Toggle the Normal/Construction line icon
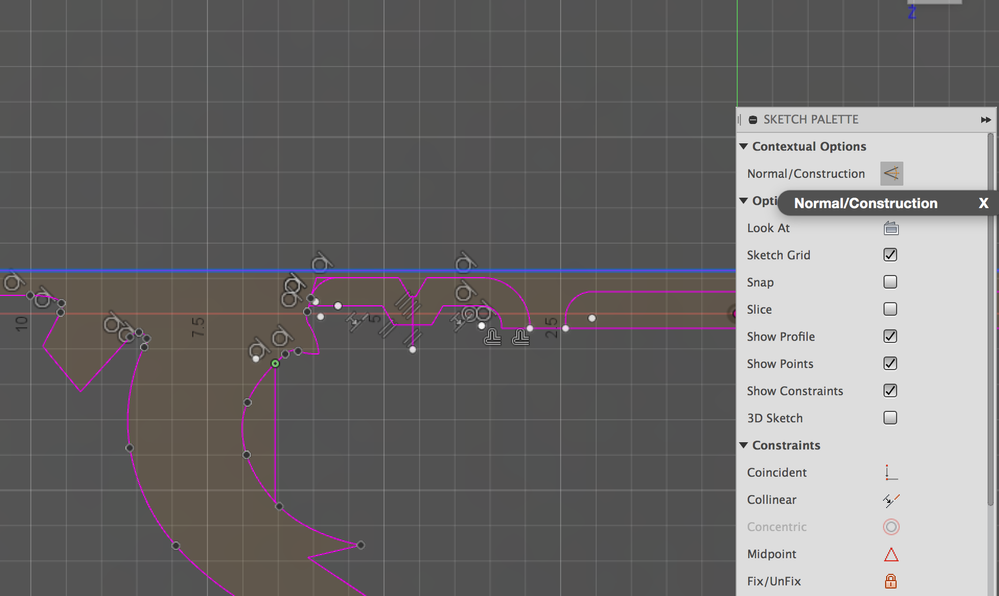 click(x=891, y=173)
